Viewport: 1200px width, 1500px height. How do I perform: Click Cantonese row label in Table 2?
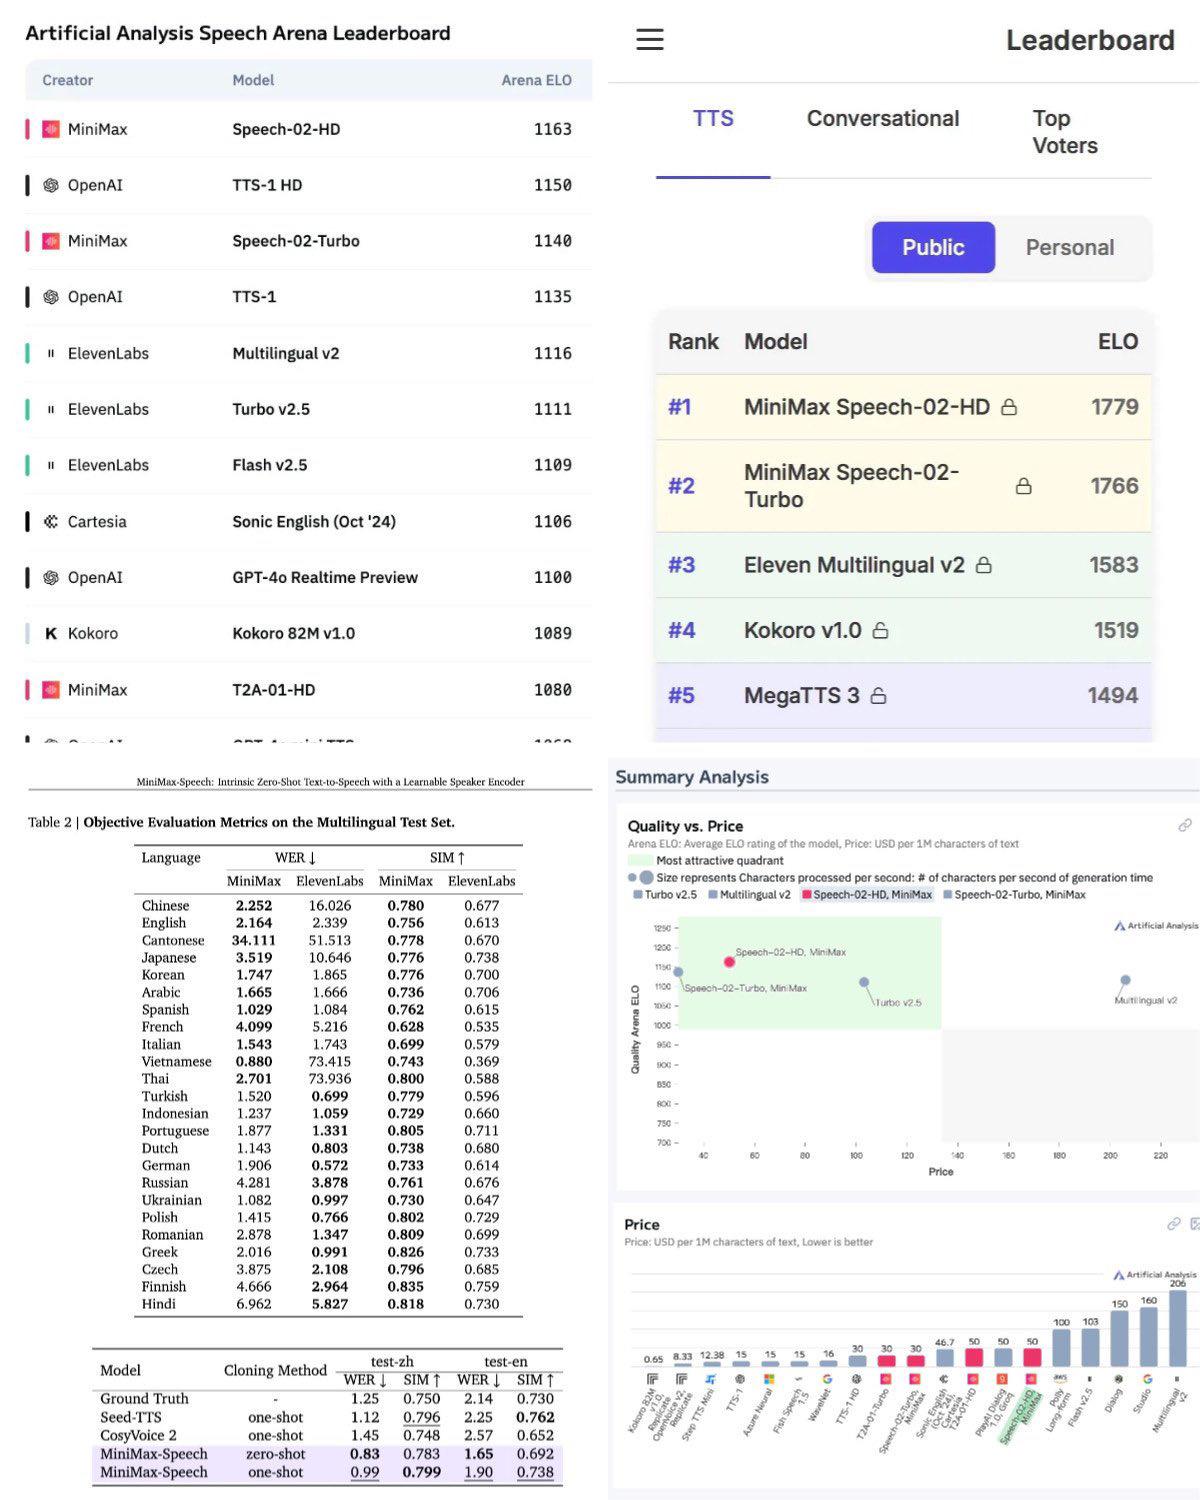click(x=173, y=940)
